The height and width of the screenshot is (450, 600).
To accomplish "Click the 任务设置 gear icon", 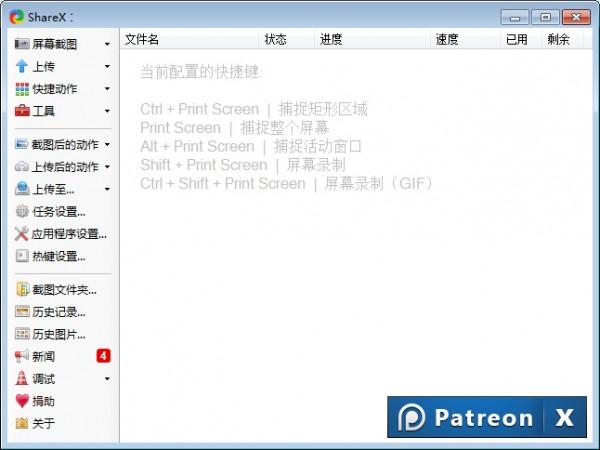I will (x=22, y=211).
